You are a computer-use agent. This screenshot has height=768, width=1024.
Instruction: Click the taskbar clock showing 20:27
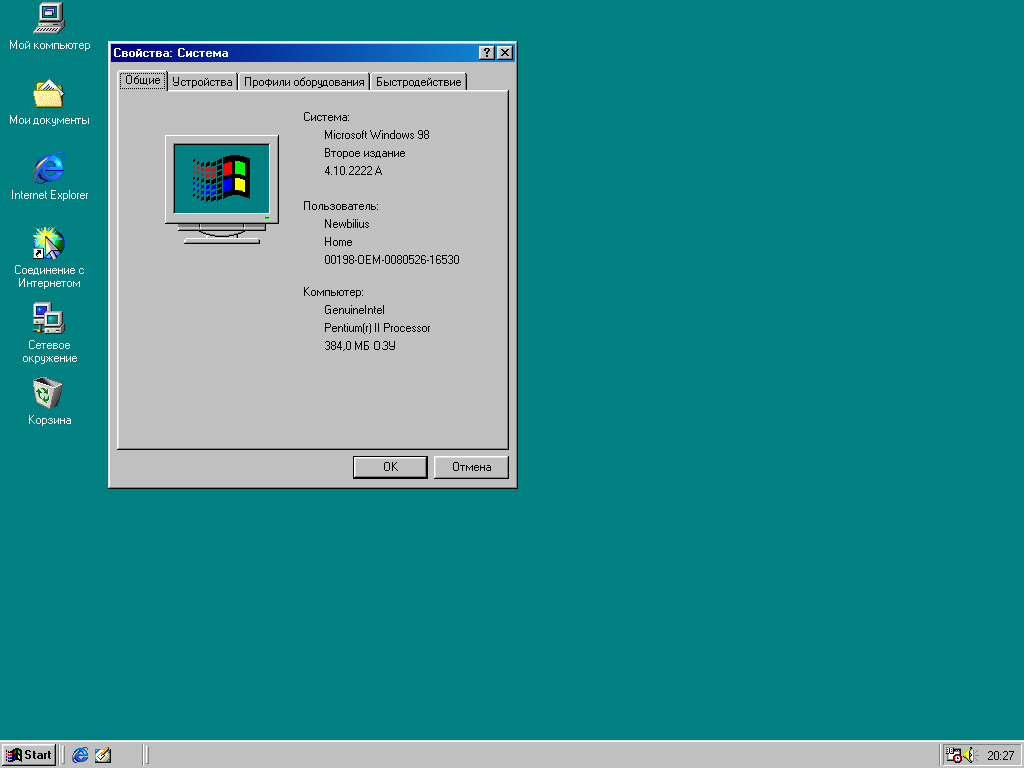[x=1000, y=756]
